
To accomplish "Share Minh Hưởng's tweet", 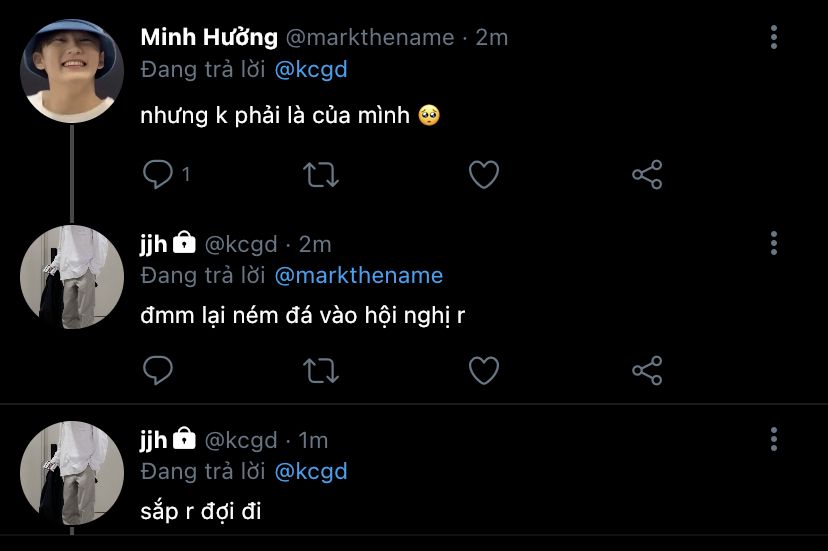I will tap(647, 175).
